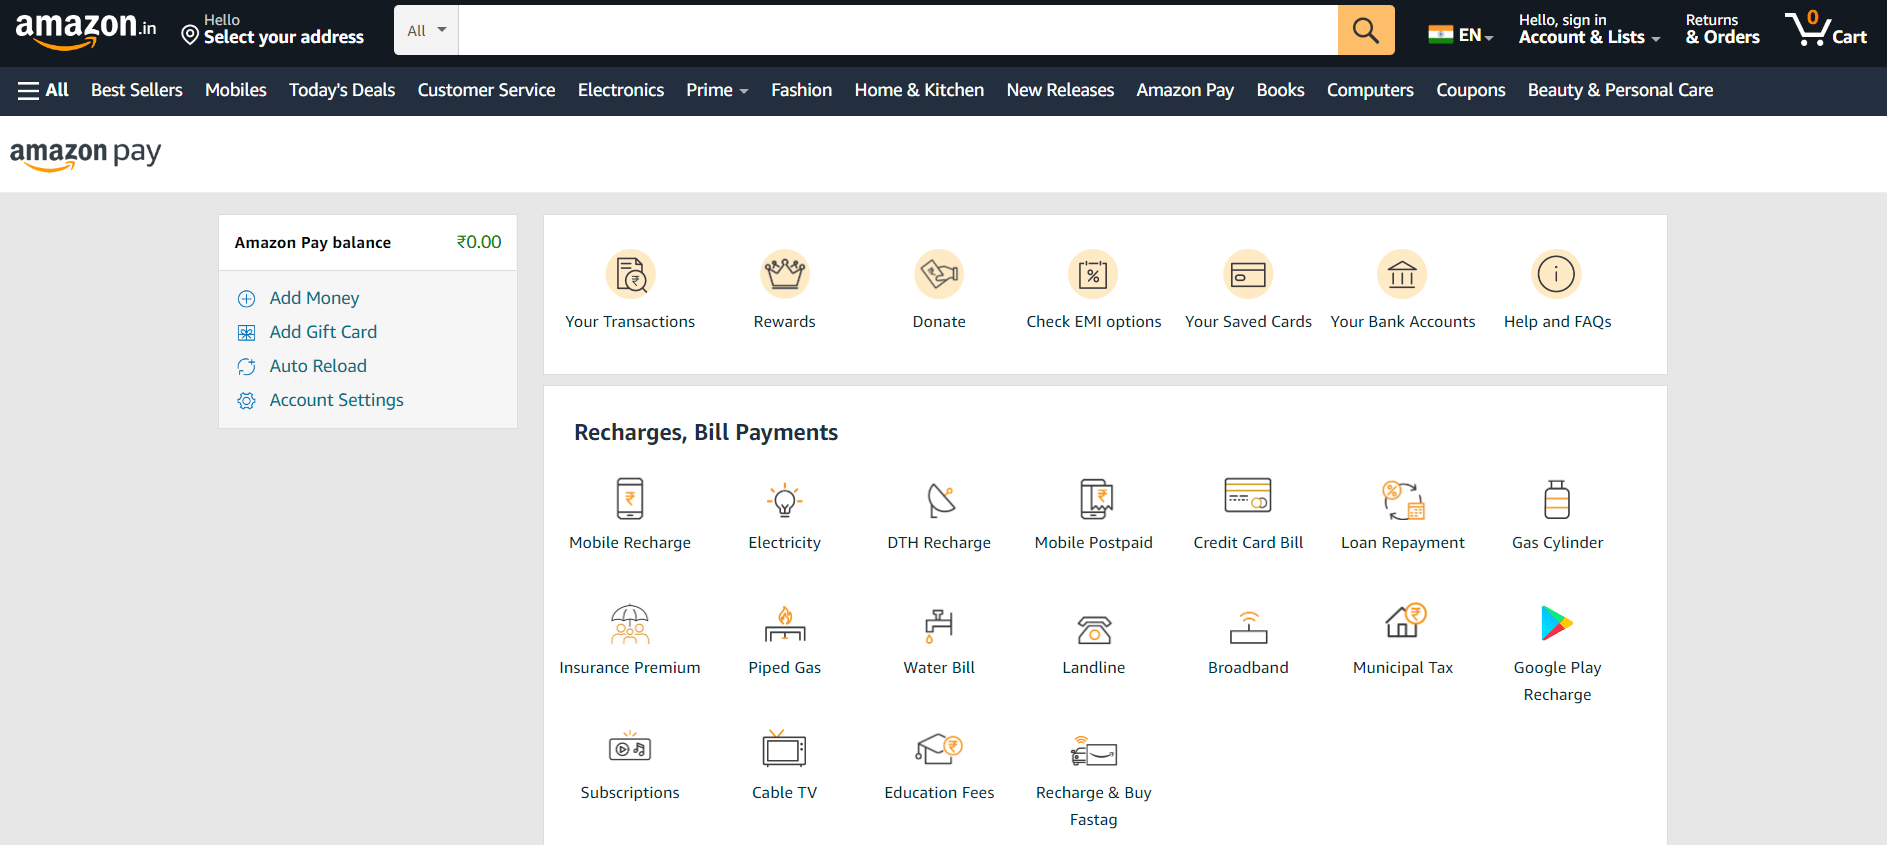Open New Releases
The height and width of the screenshot is (845, 1887).
pyautogui.click(x=1060, y=90)
